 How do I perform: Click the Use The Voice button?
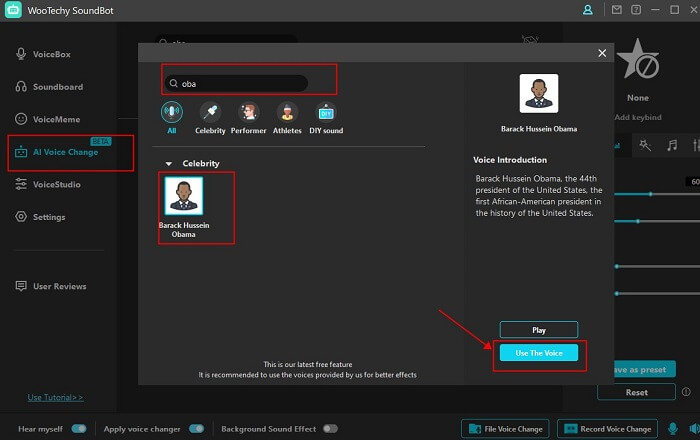[x=538, y=353]
